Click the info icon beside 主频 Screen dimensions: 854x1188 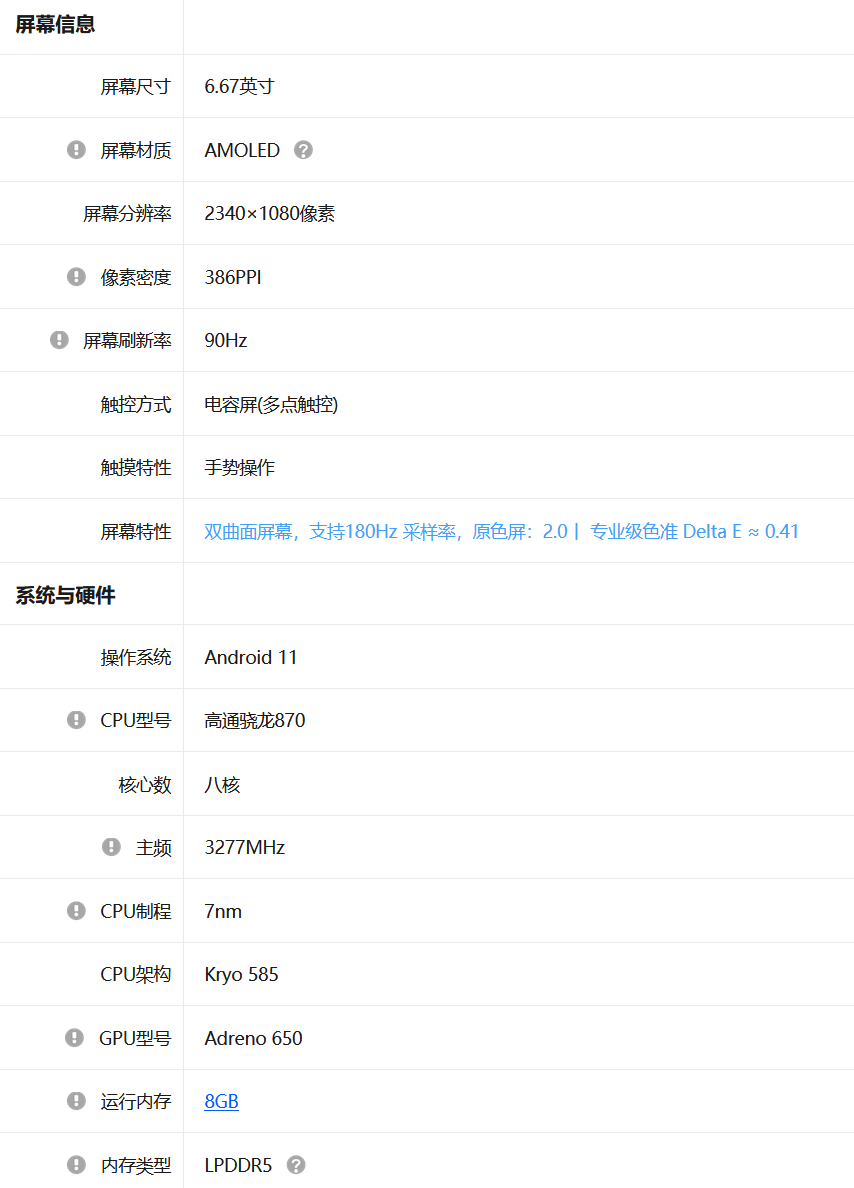coord(111,847)
